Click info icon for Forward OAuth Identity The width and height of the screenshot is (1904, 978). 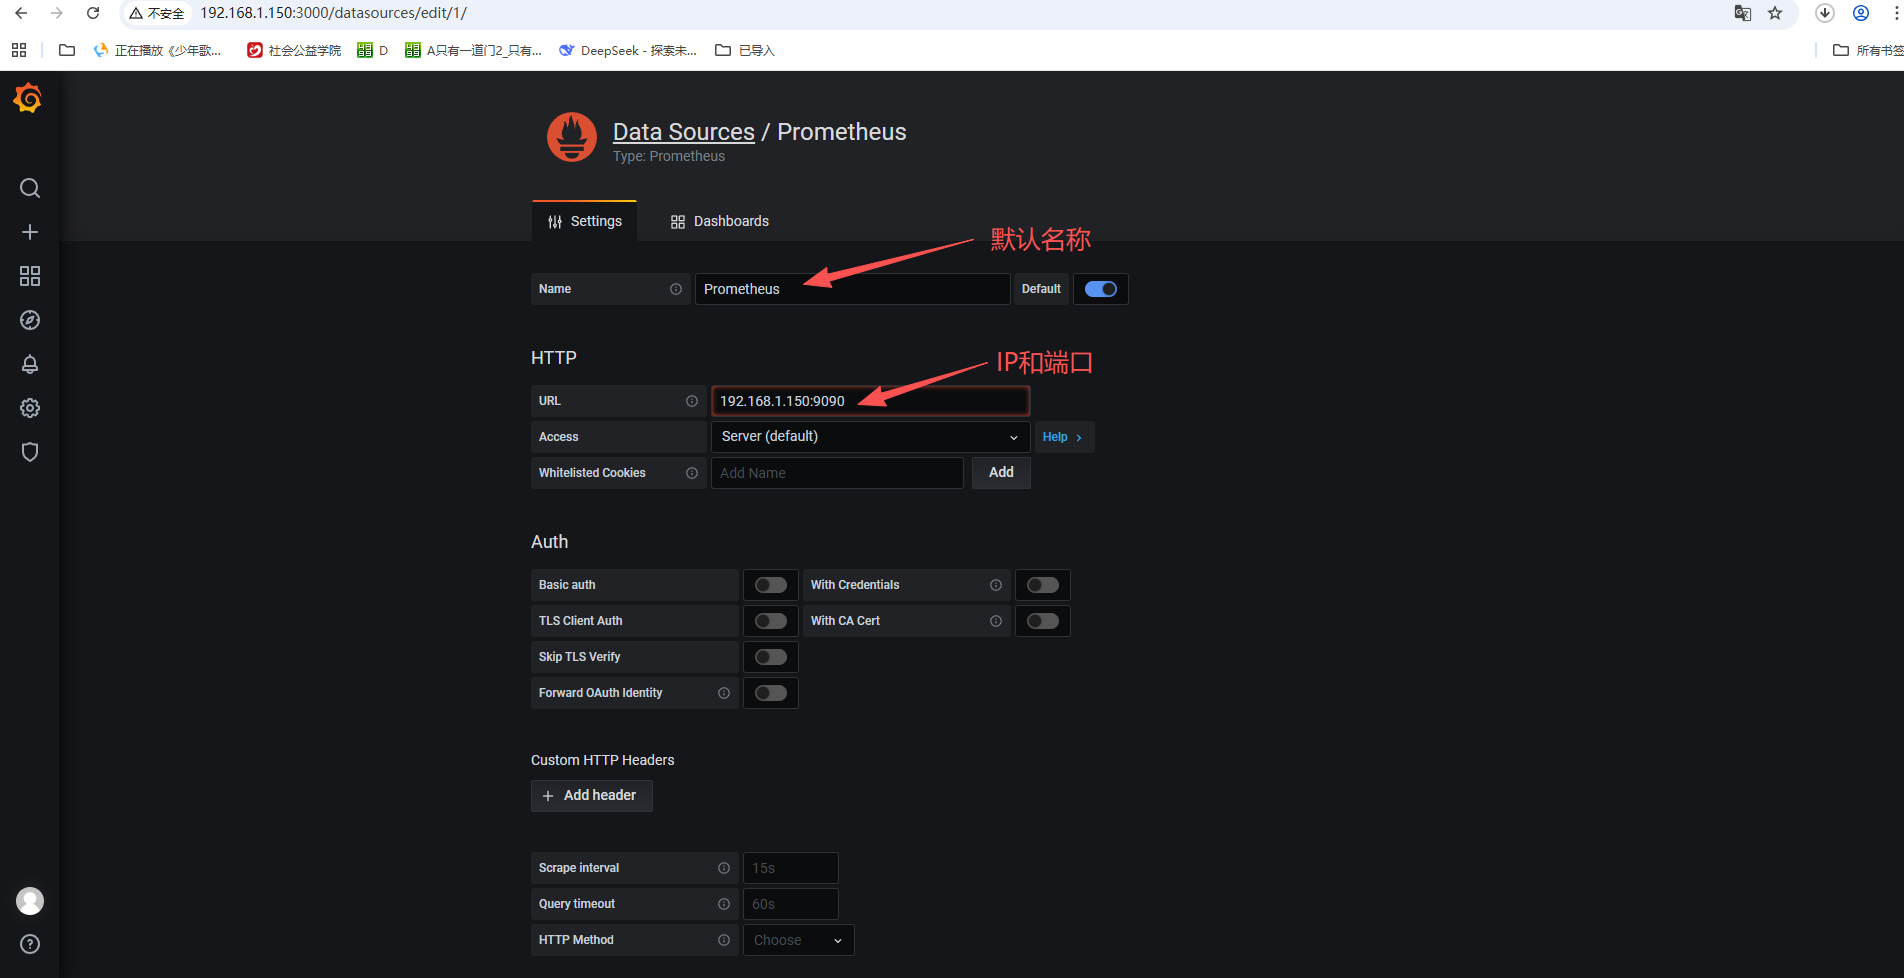(x=724, y=693)
